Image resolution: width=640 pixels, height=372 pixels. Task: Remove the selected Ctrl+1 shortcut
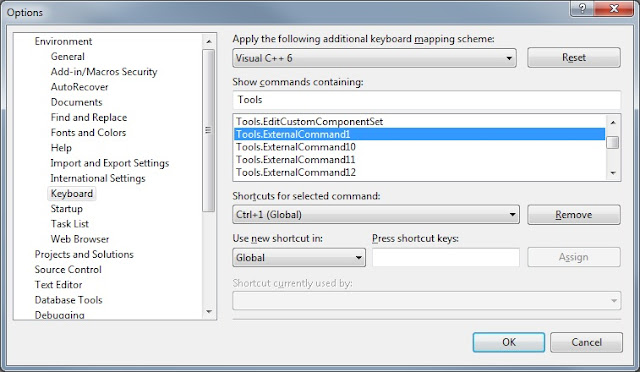click(574, 215)
